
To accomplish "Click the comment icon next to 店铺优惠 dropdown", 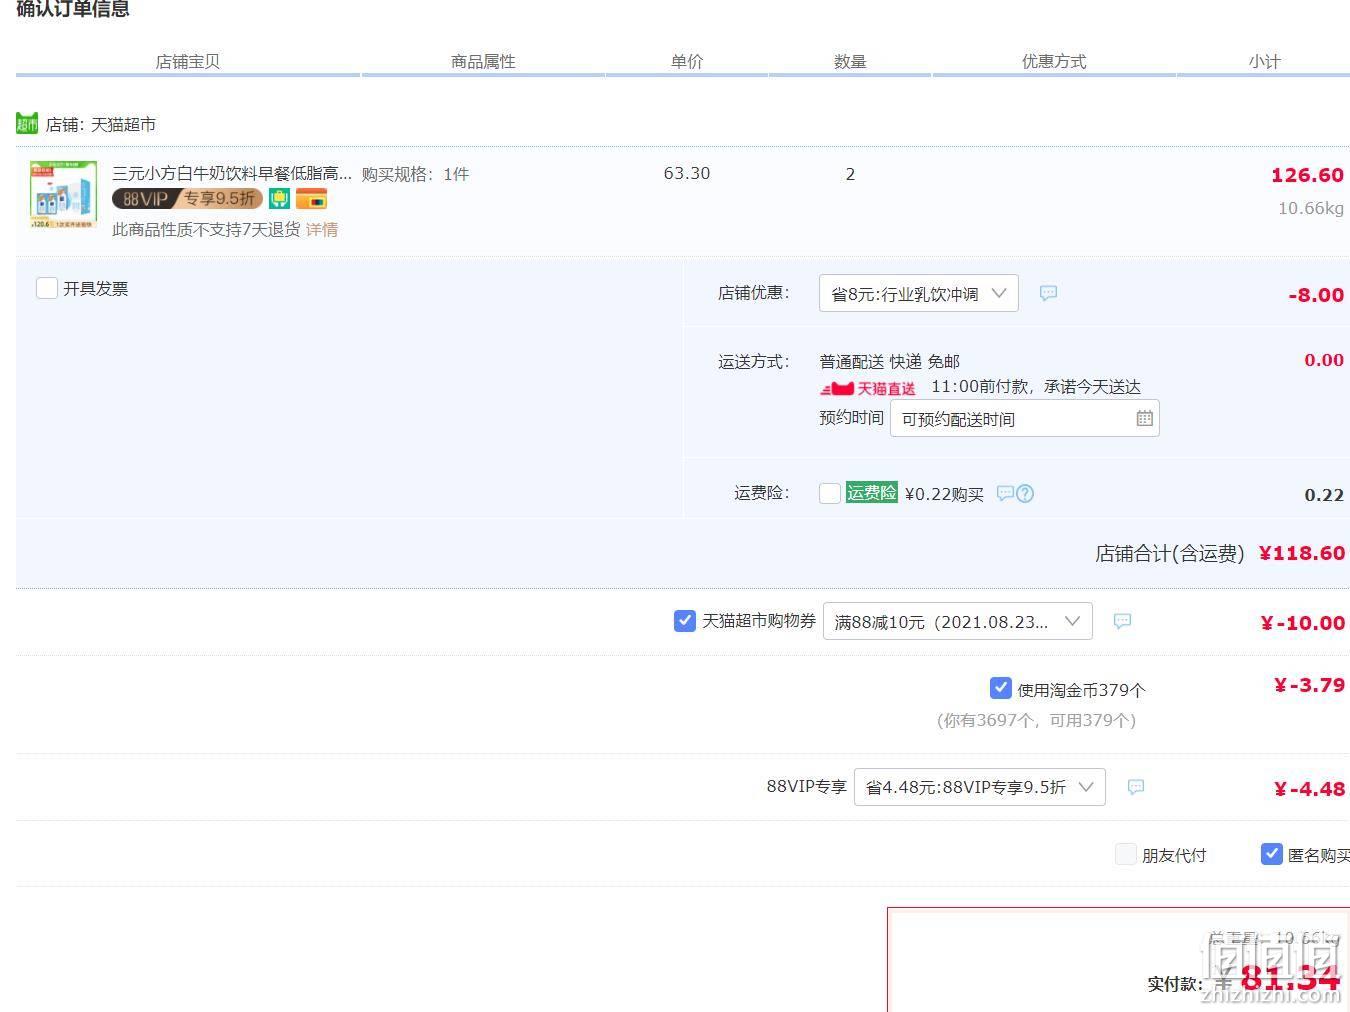I will (1048, 293).
